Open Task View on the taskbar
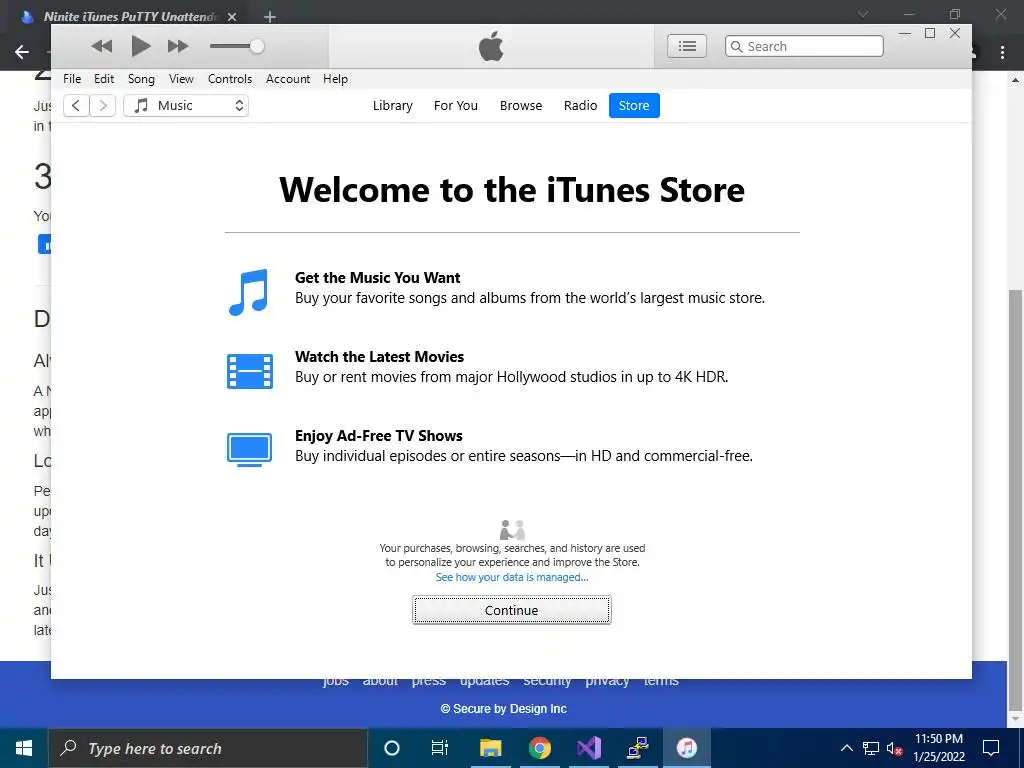 pos(440,748)
